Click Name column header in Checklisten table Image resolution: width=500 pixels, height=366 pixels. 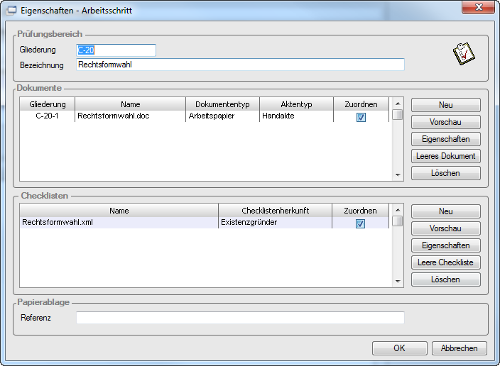(119, 210)
